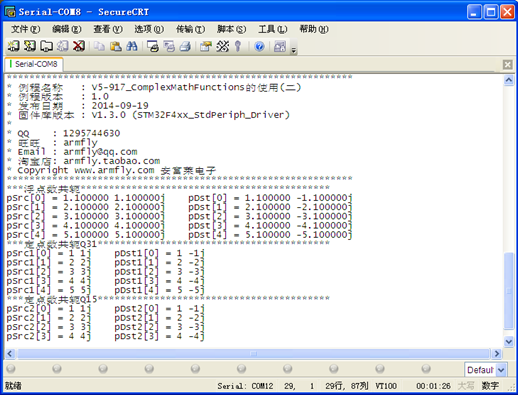Viewport: 518px width, 395px height.
Task: Click the '数字' Num Lock indicator
Action: [x=490, y=386]
